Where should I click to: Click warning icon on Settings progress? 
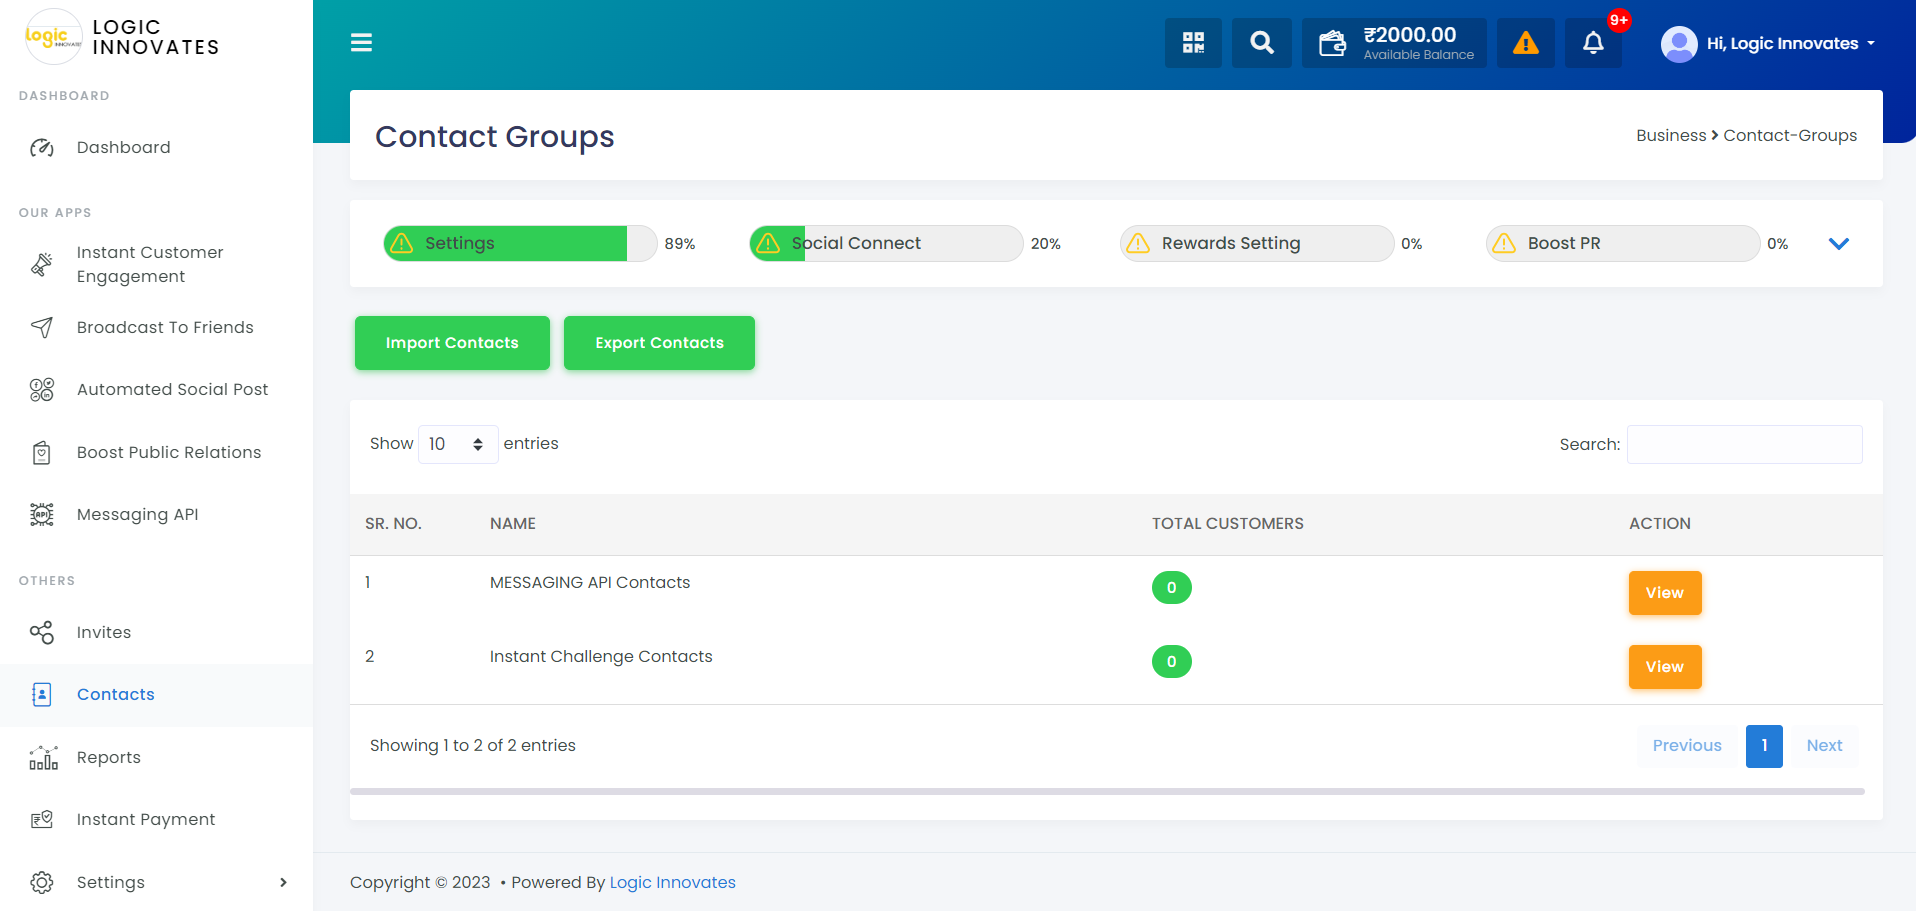pos(402,243)
